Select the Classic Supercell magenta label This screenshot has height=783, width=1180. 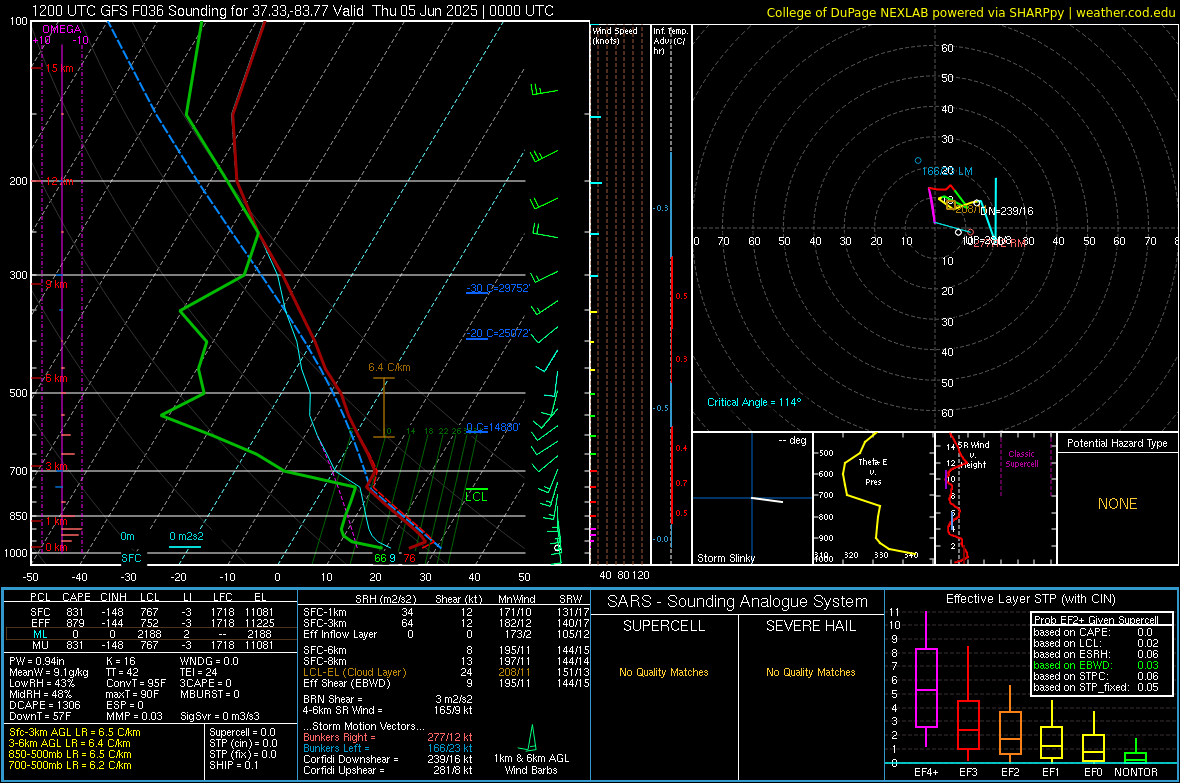click(x=1022, y=459)
